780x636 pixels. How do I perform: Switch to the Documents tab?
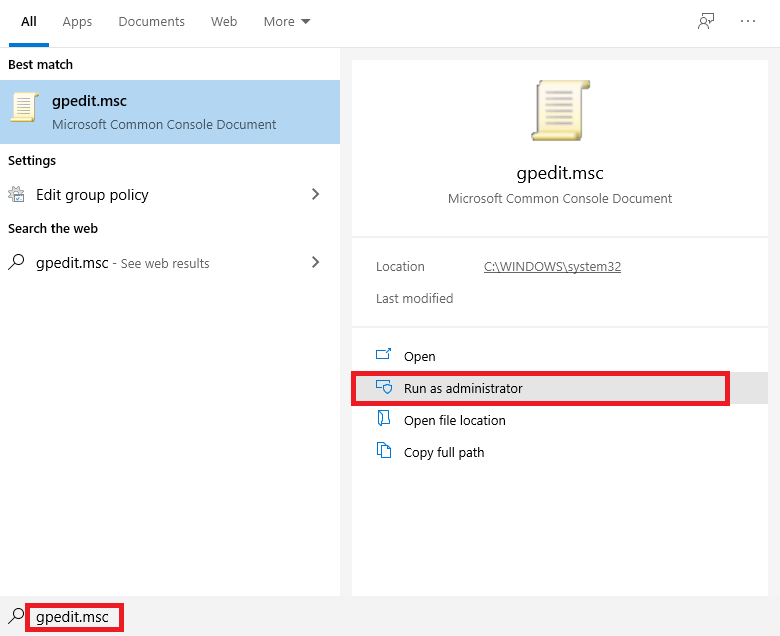pos(151,22)
